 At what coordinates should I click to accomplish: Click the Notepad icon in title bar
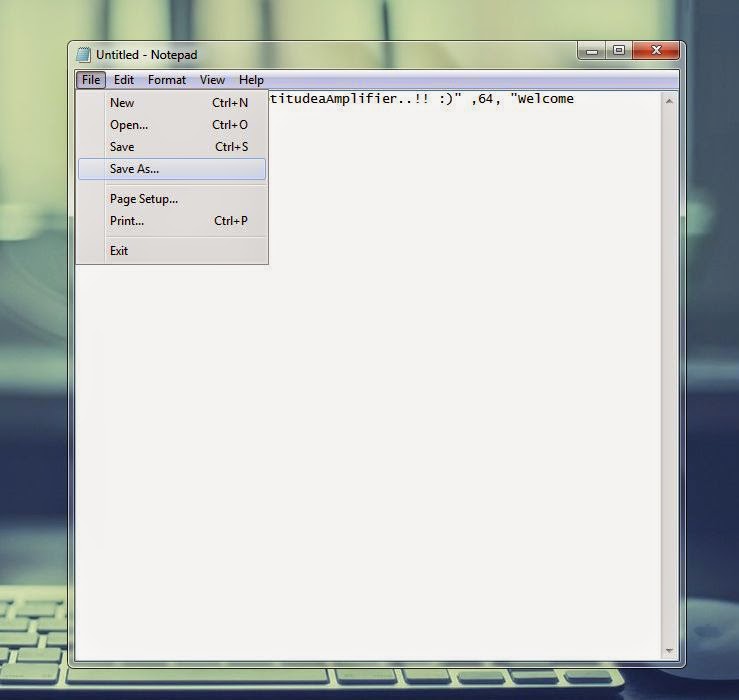[x=83, y=55]
